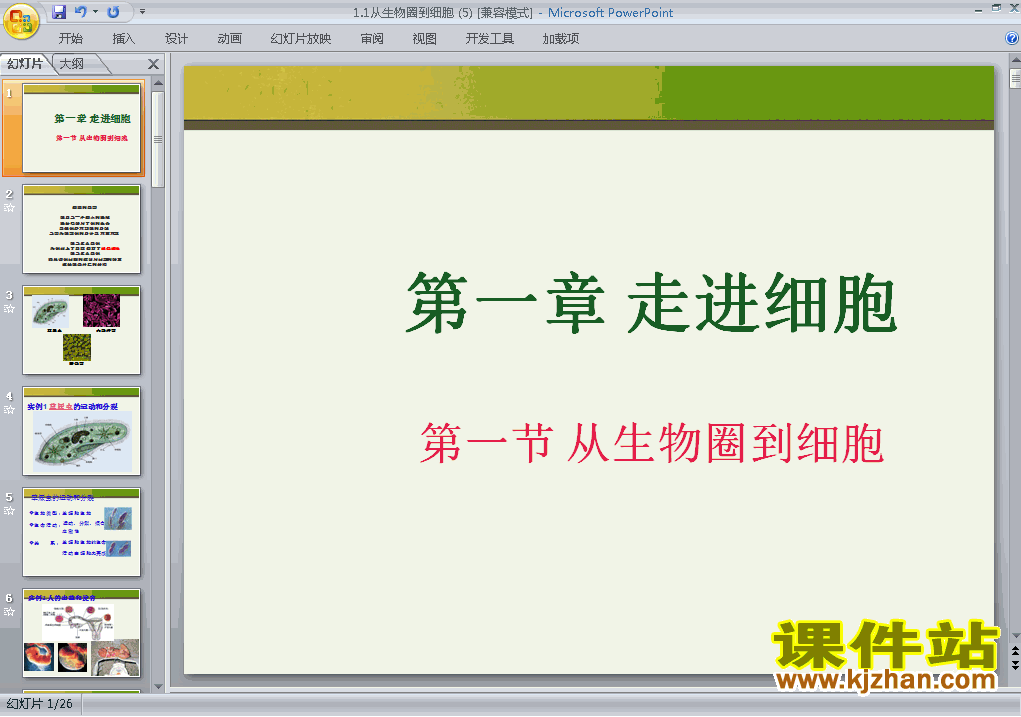Click the Save icon in quick access toolbar

59,12
